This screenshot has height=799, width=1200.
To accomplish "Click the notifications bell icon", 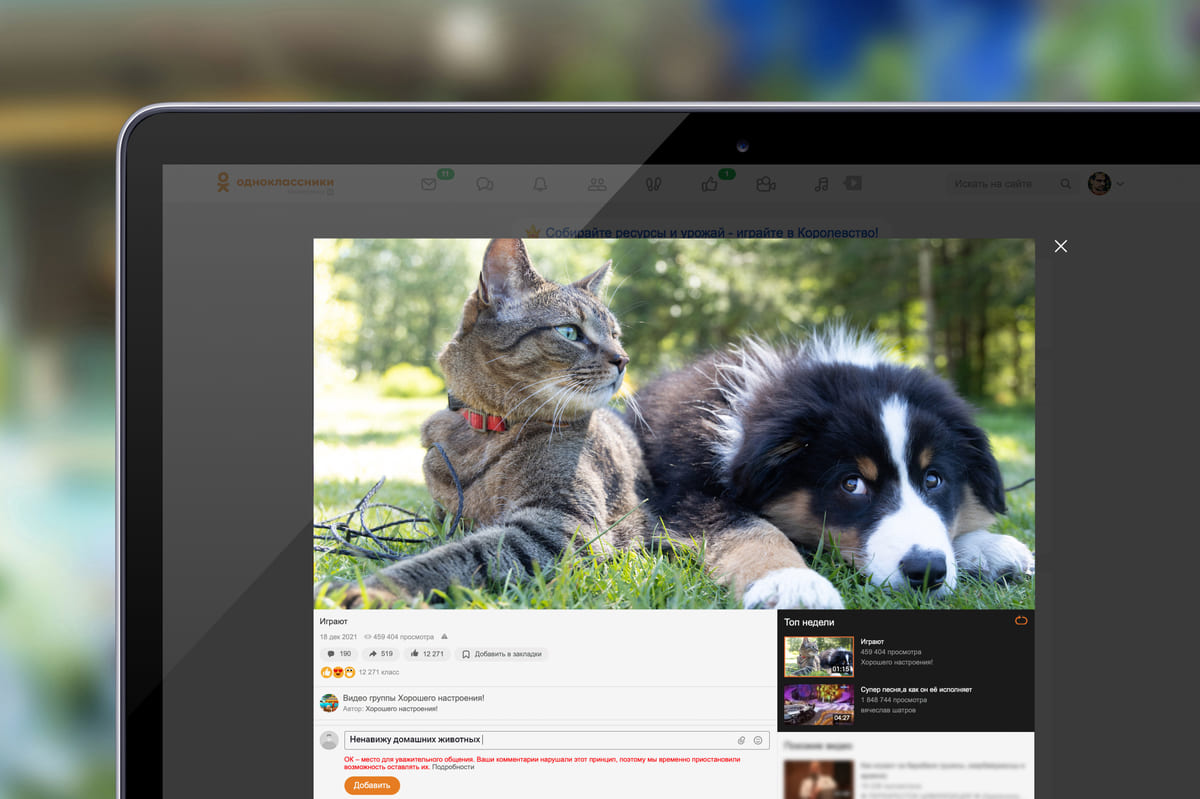I will pos(540,184).
